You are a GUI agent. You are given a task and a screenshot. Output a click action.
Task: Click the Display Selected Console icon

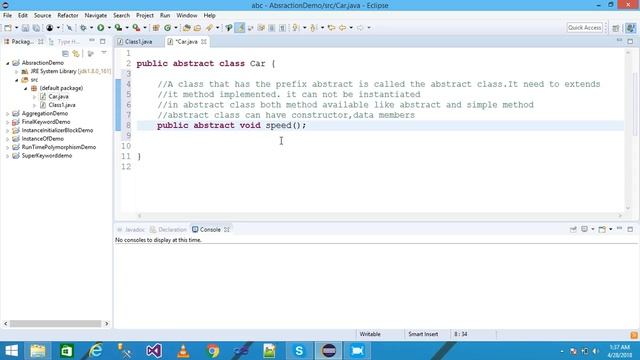tap(584, 229)
